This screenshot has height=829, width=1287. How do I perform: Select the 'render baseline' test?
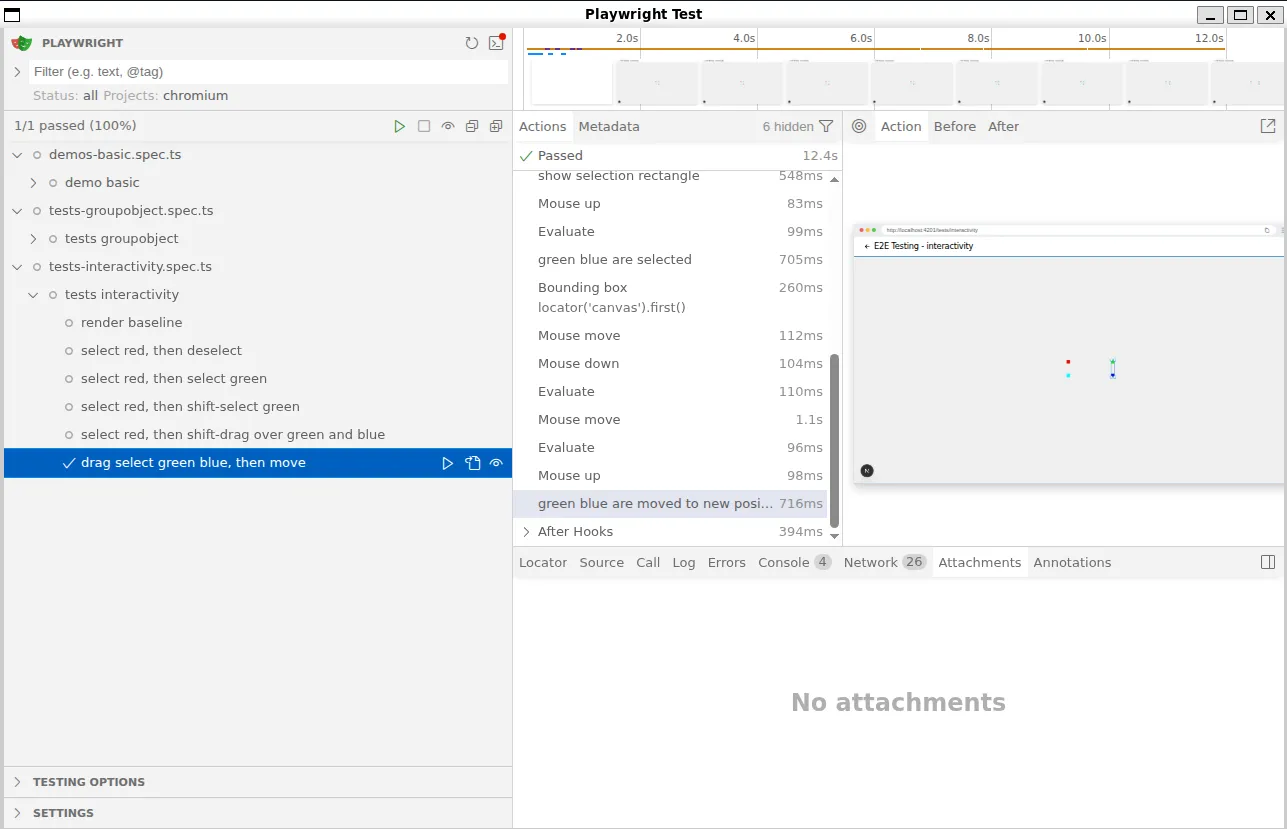pos(131,323)
